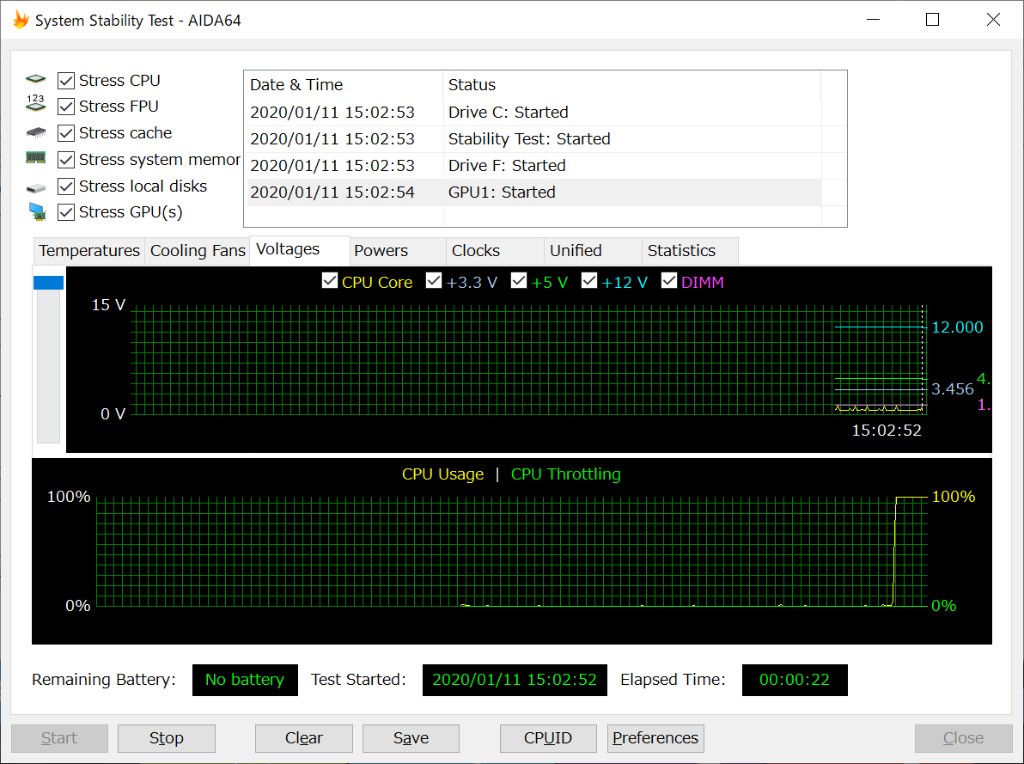
Task: Click the CPU Throttling graph label
Action: coord(566,474)
